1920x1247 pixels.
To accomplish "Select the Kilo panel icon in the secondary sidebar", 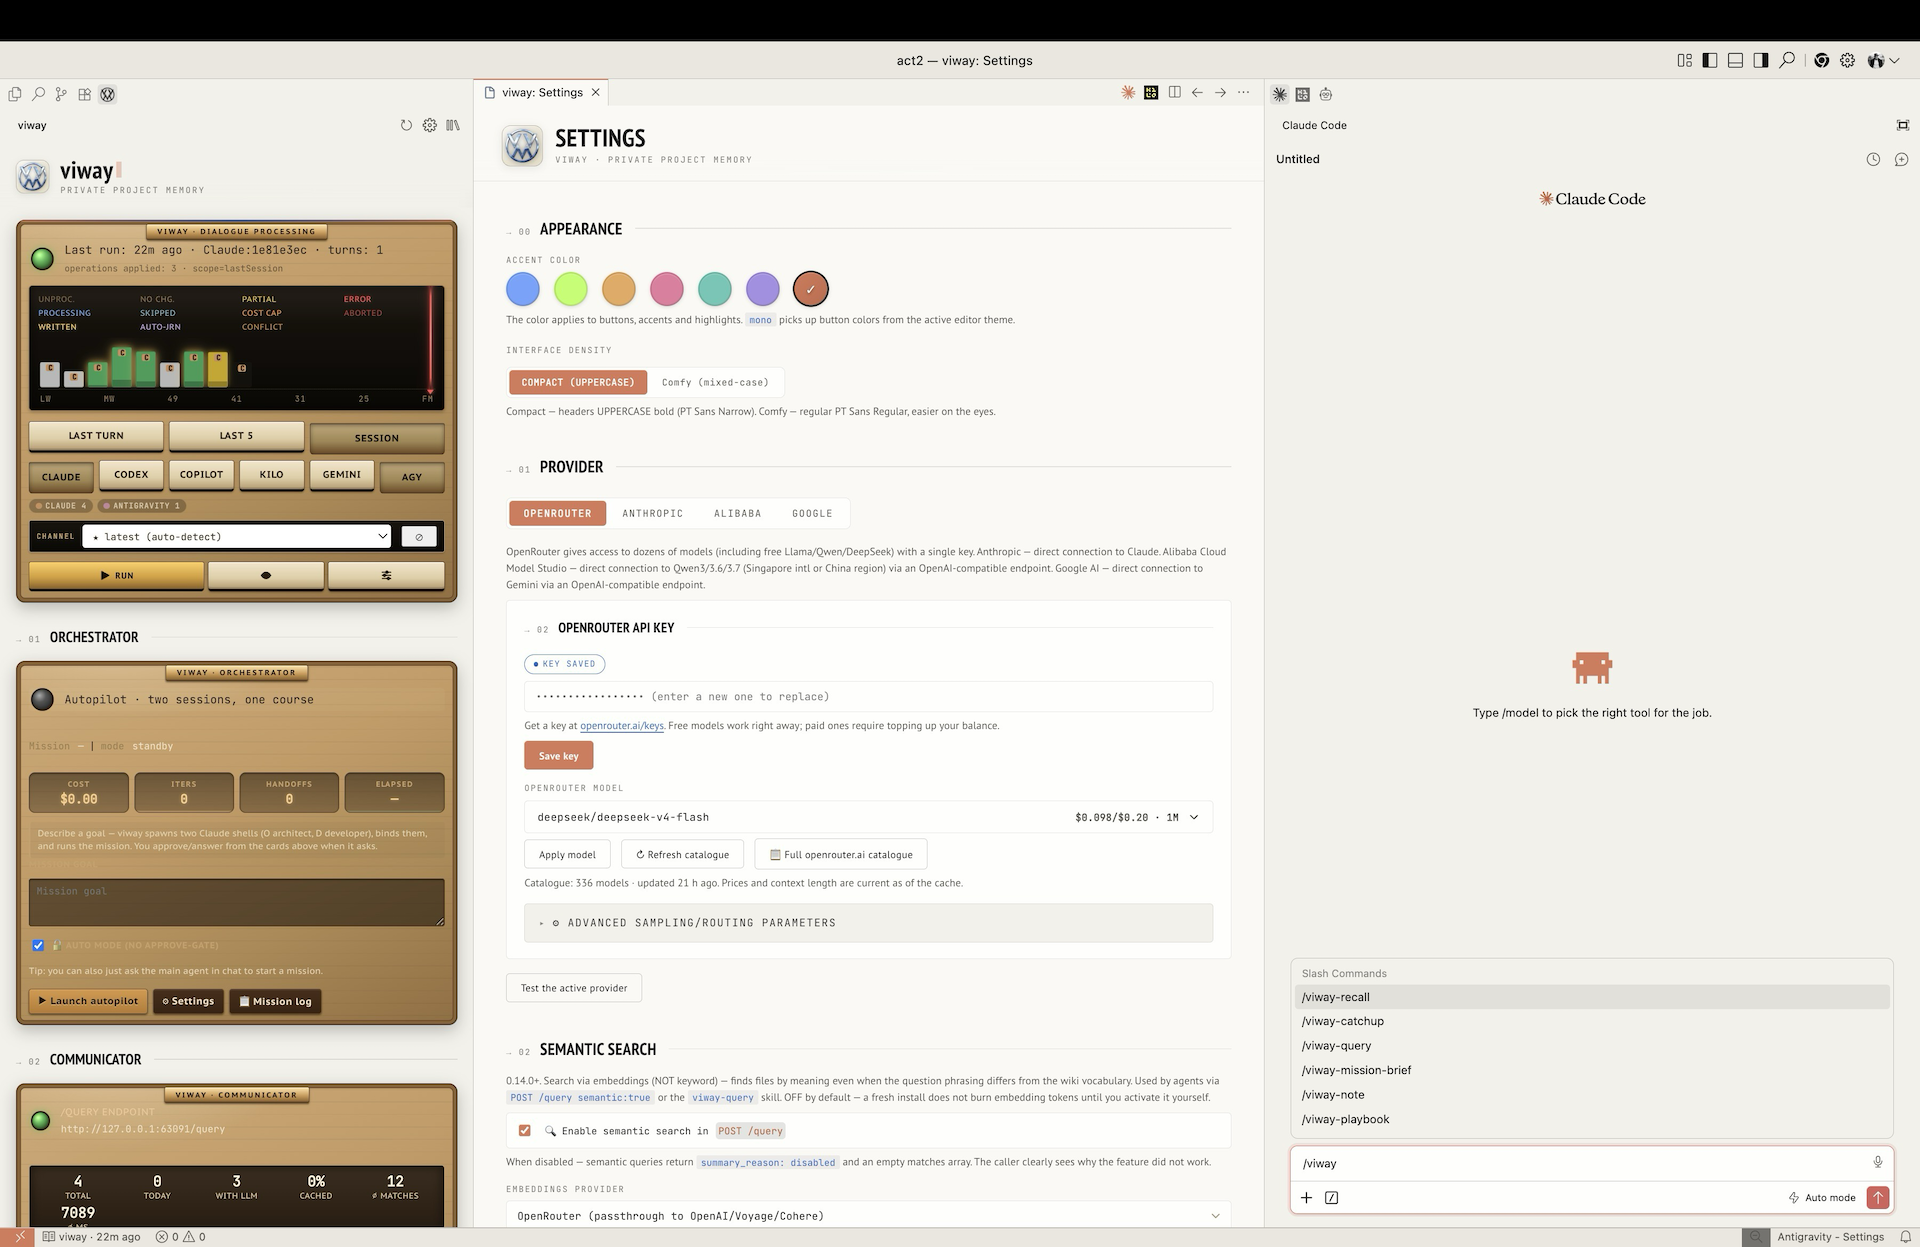I will (x=1302, y=94).
